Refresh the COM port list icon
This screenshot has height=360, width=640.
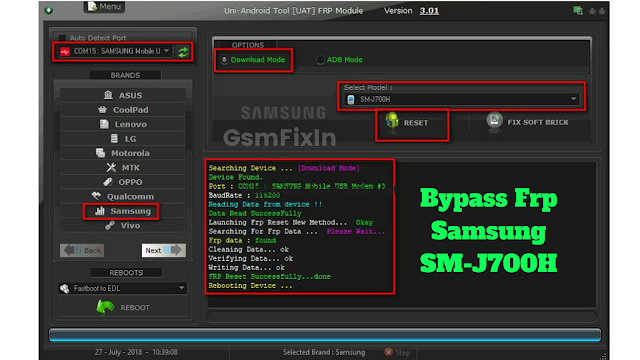point(183,52)
